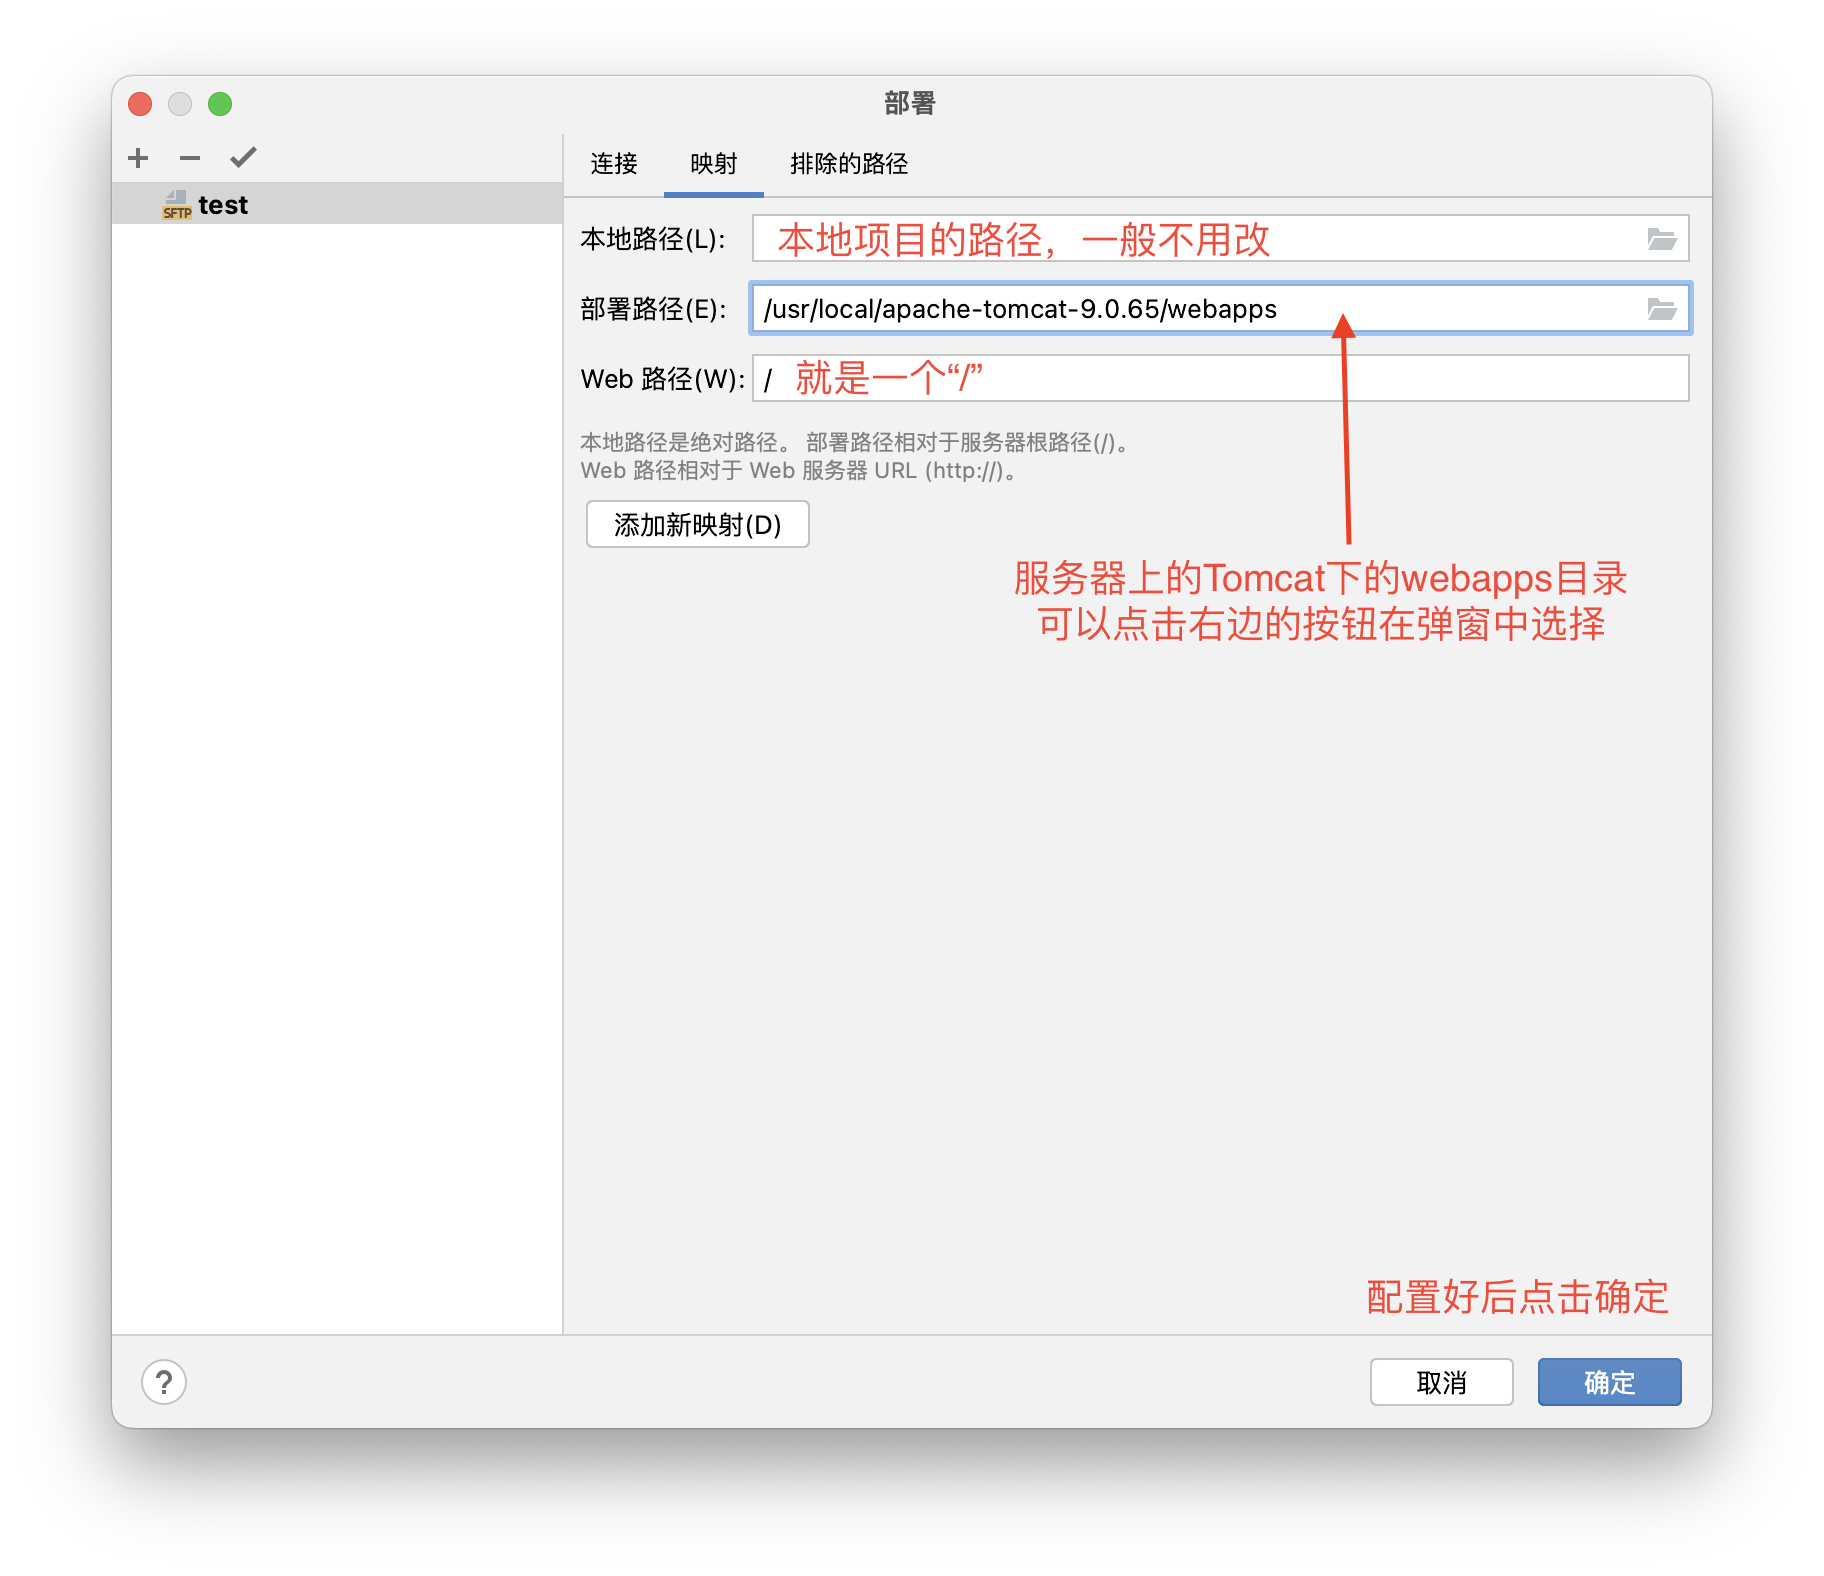Add a new deployment server with plus icon
Image resolution: width=1824 pixels, height=1576 pixels.
pos(138,158)
